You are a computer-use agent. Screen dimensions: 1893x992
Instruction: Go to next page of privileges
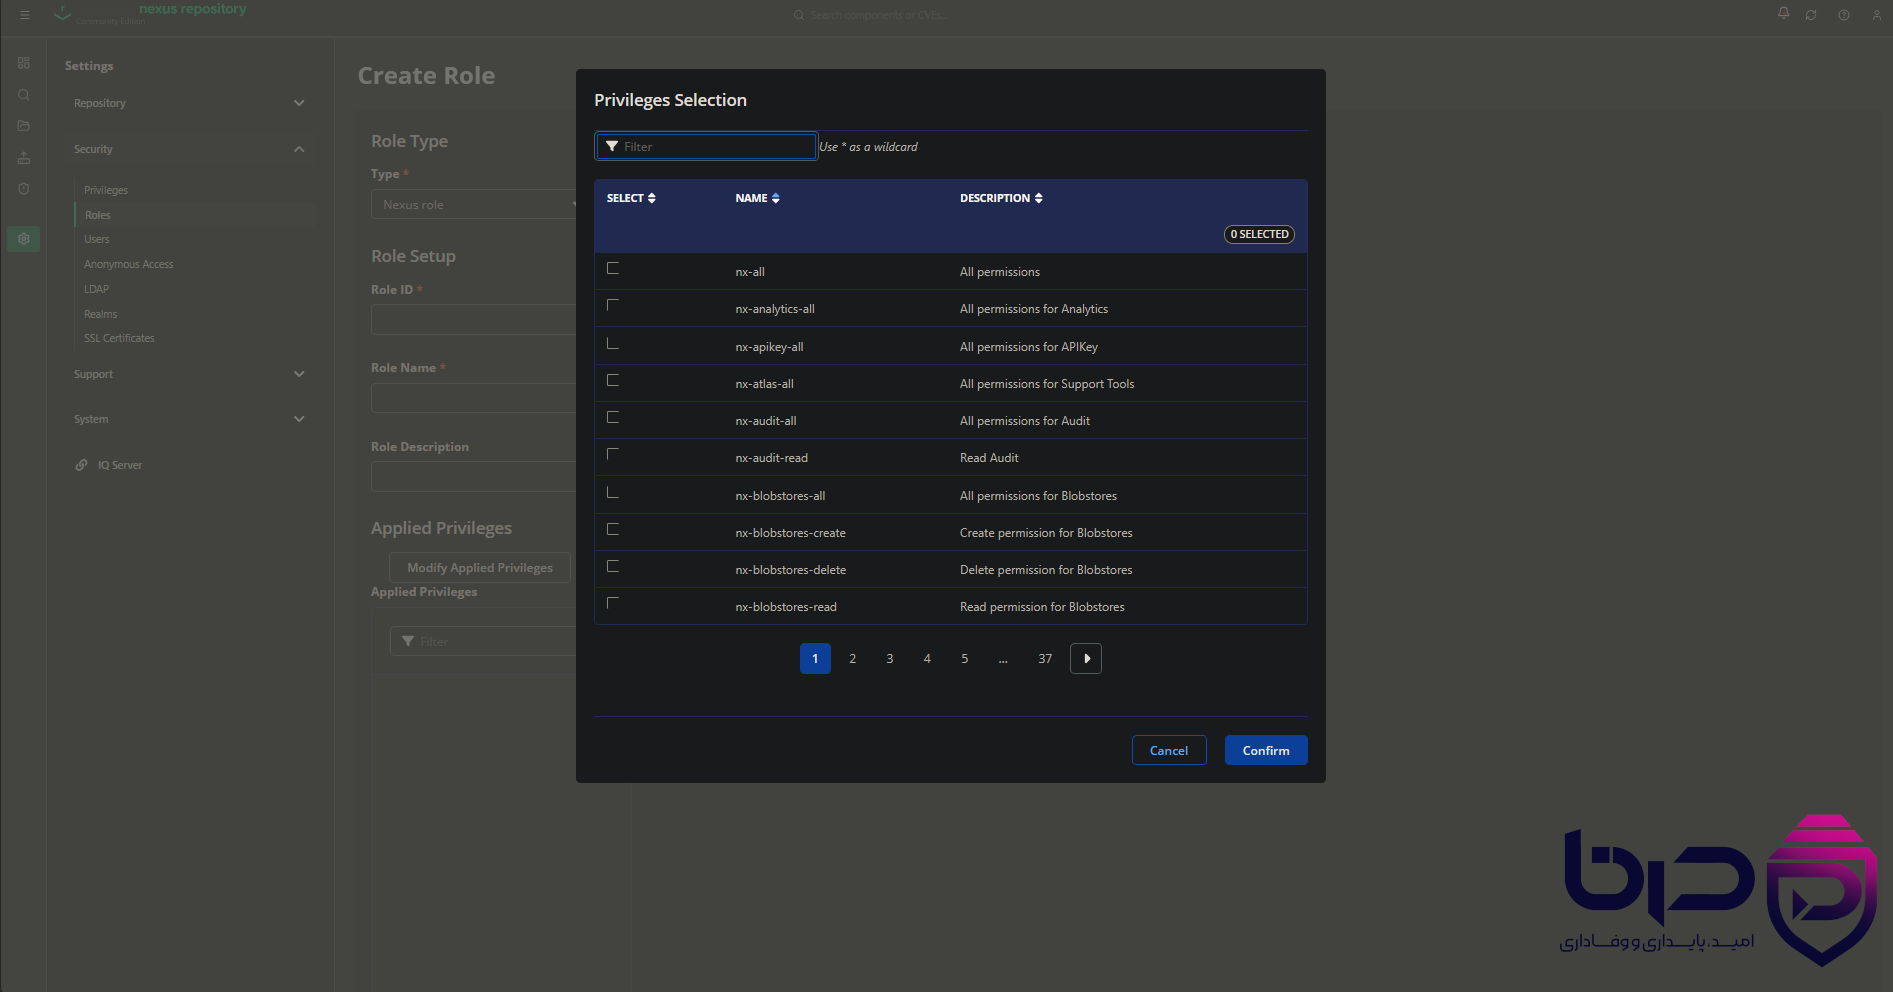coord(1086,659)
